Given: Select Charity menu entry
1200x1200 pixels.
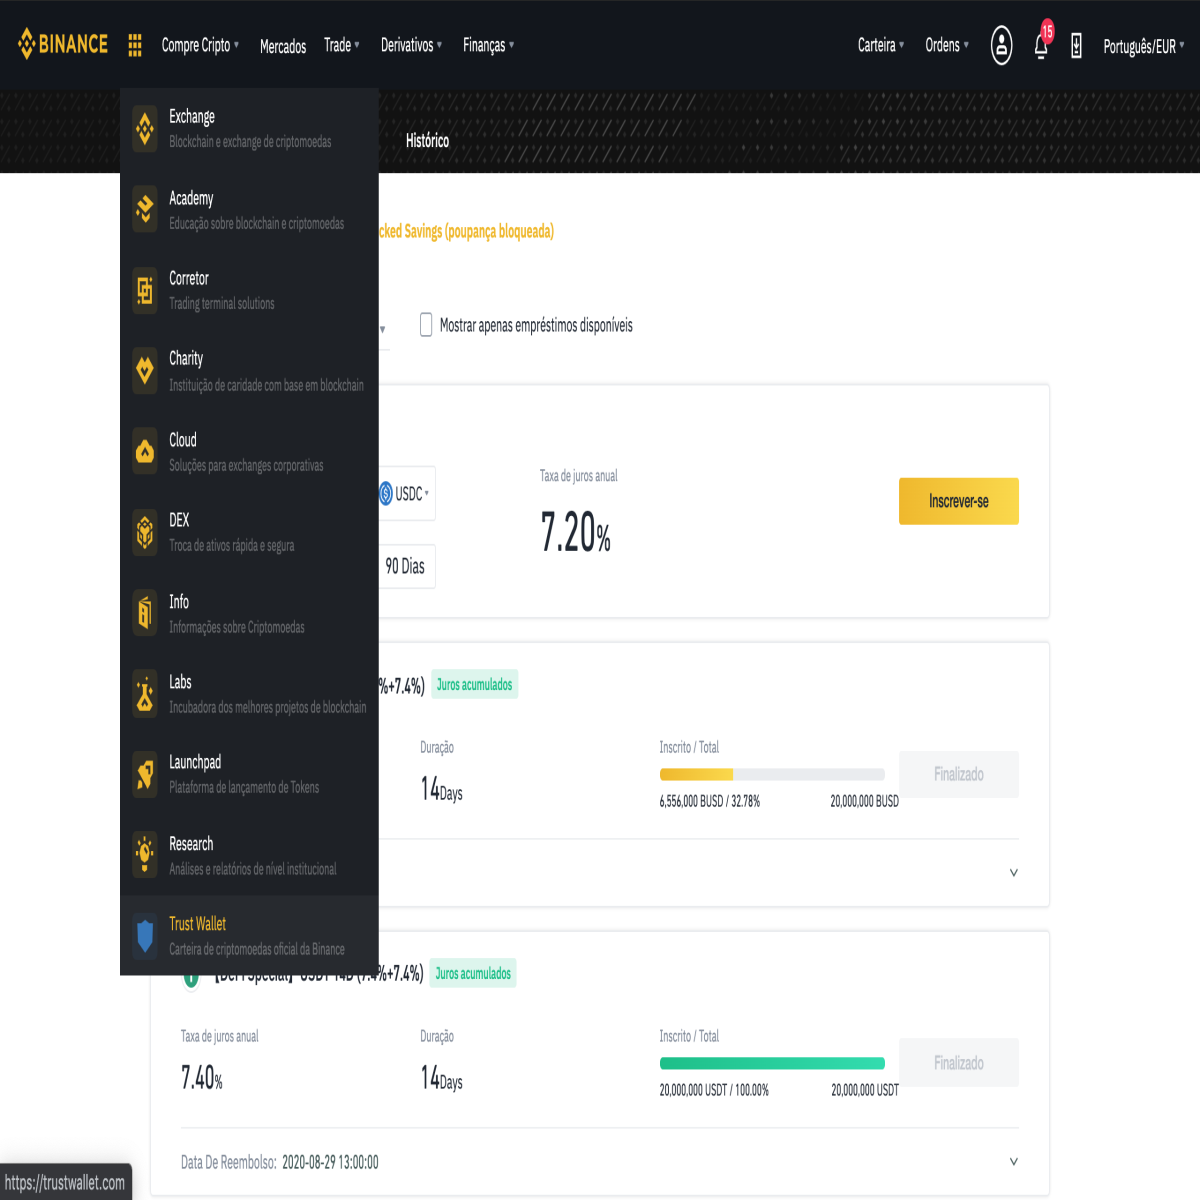Looking at the screenshot, I should pyautogui.click(x=249, y=371).
